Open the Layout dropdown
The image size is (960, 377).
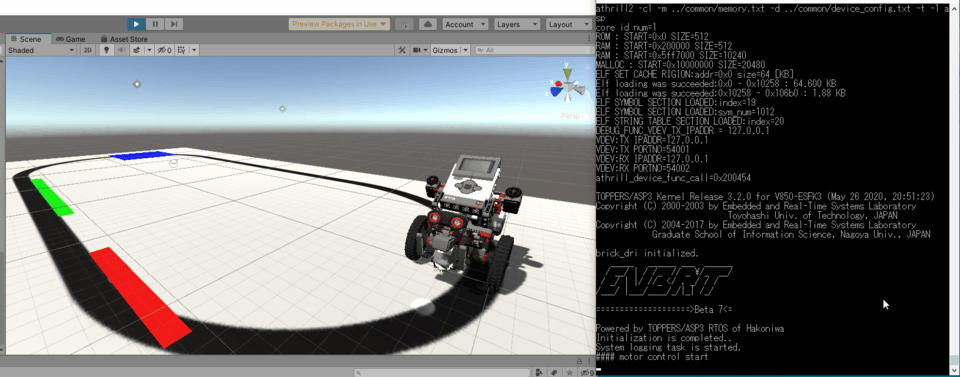568,24
